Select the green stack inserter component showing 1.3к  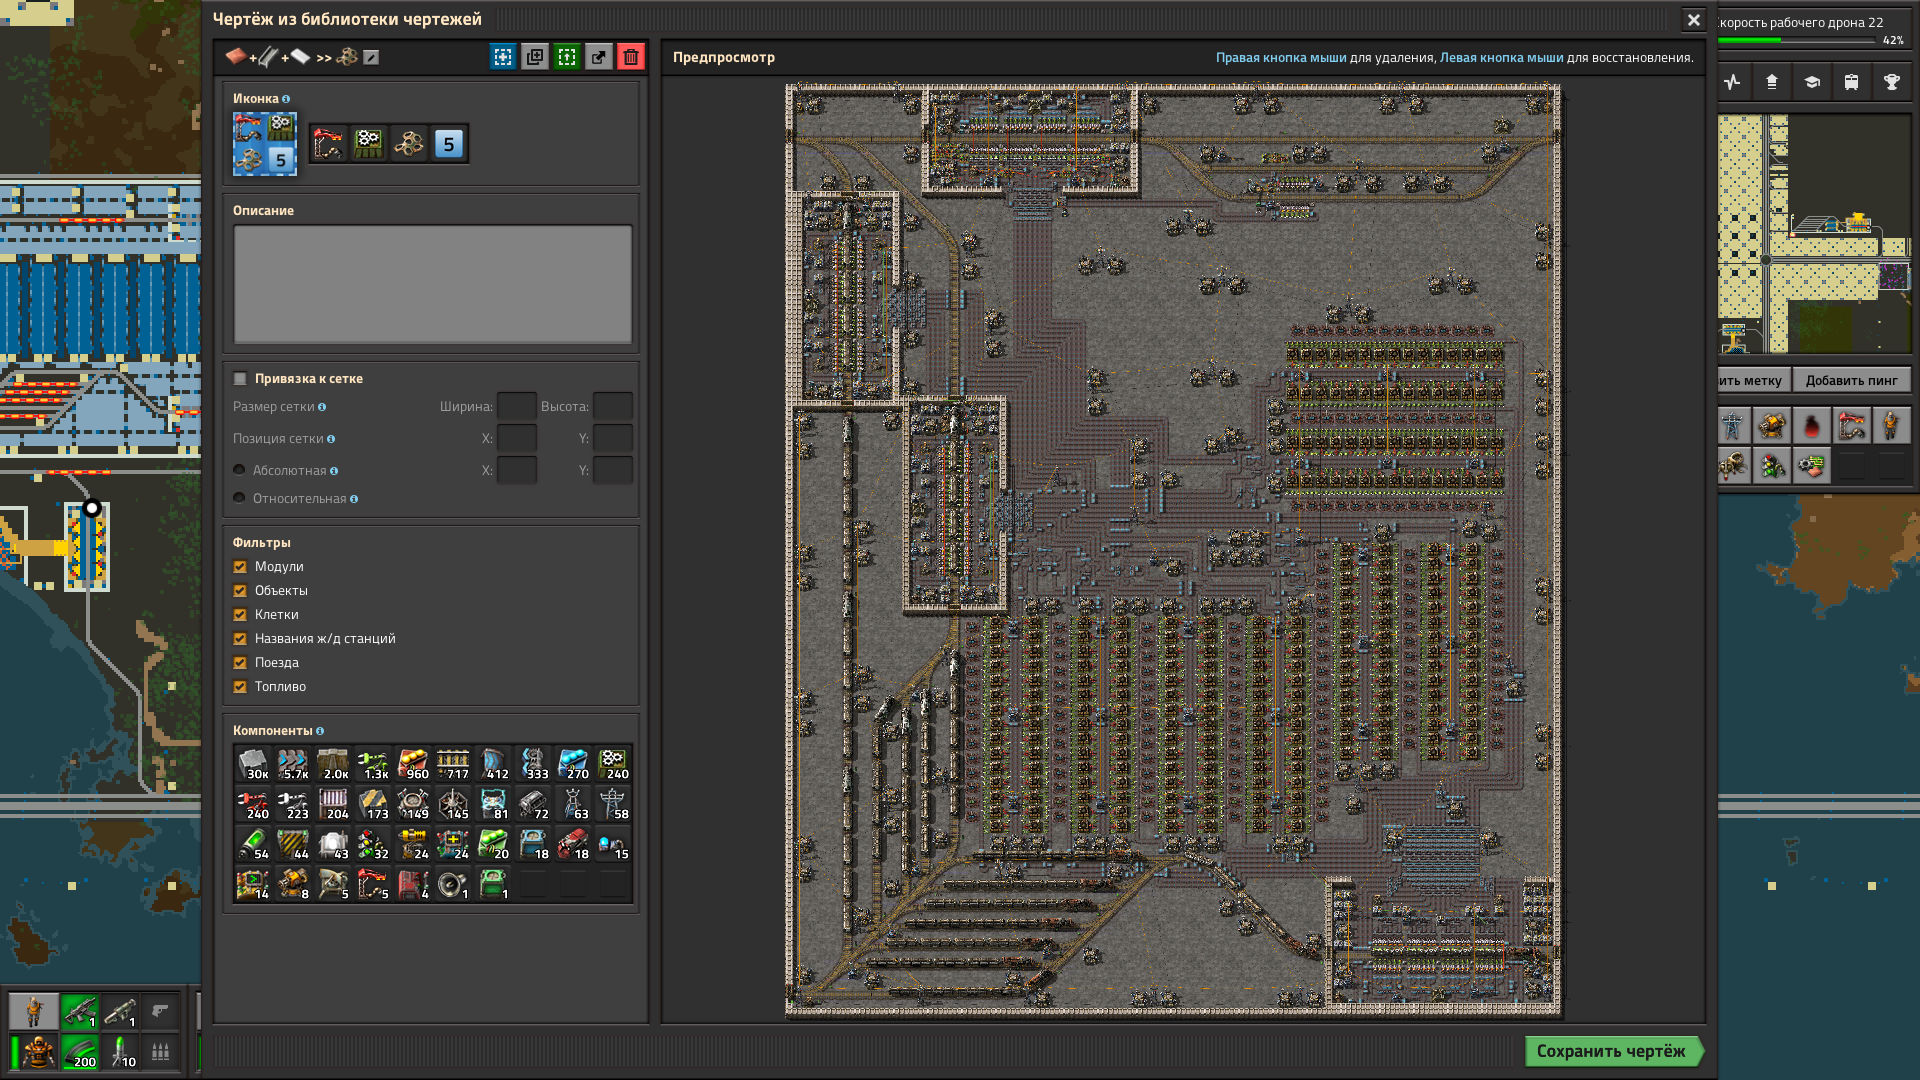pos(373,764)
